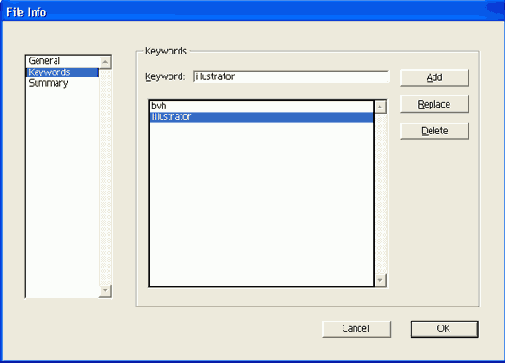Click the Add button

(434, 78)
